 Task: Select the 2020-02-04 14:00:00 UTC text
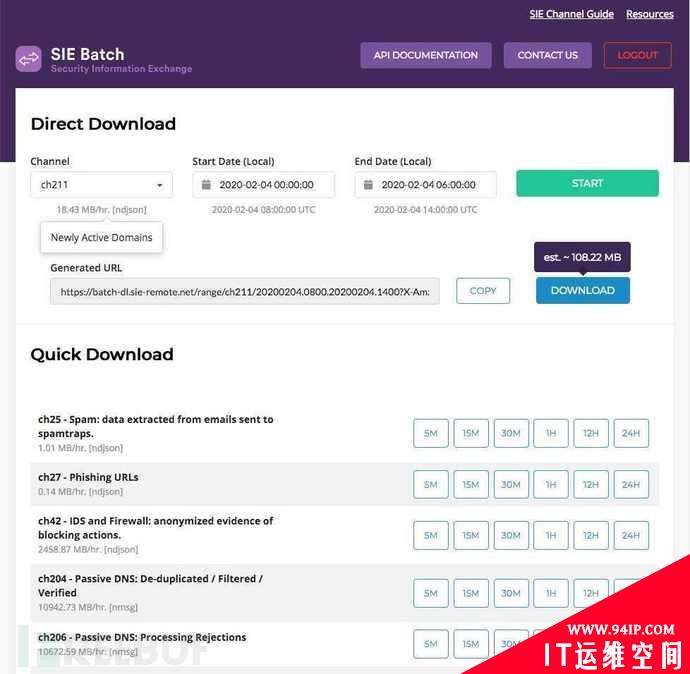click(426, 209)
